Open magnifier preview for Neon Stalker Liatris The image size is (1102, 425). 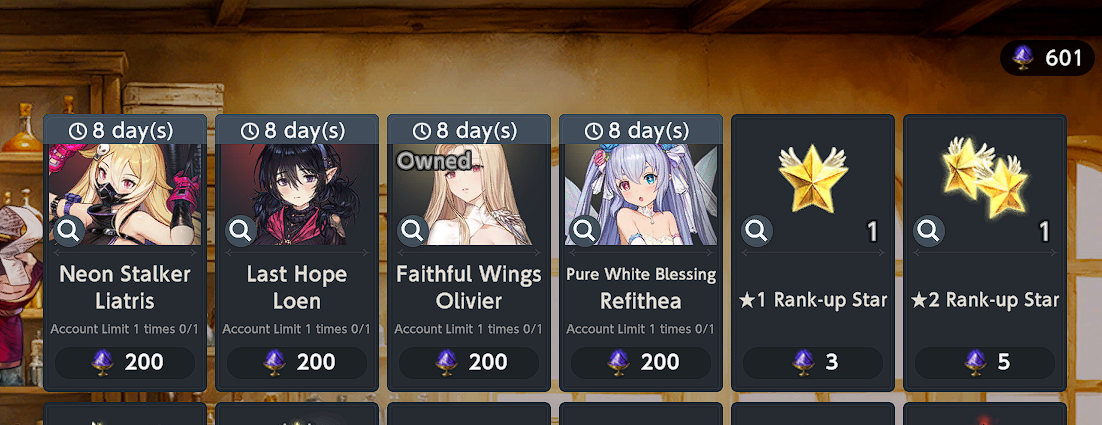tap(69, 230)
